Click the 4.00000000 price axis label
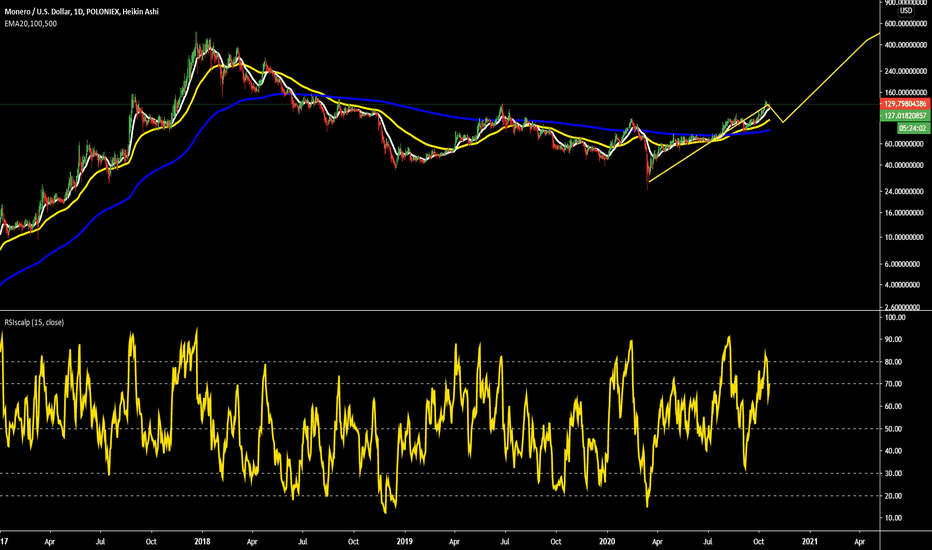Image resolution: width=932 pixels, height=550 pixels. coord(906,285)
